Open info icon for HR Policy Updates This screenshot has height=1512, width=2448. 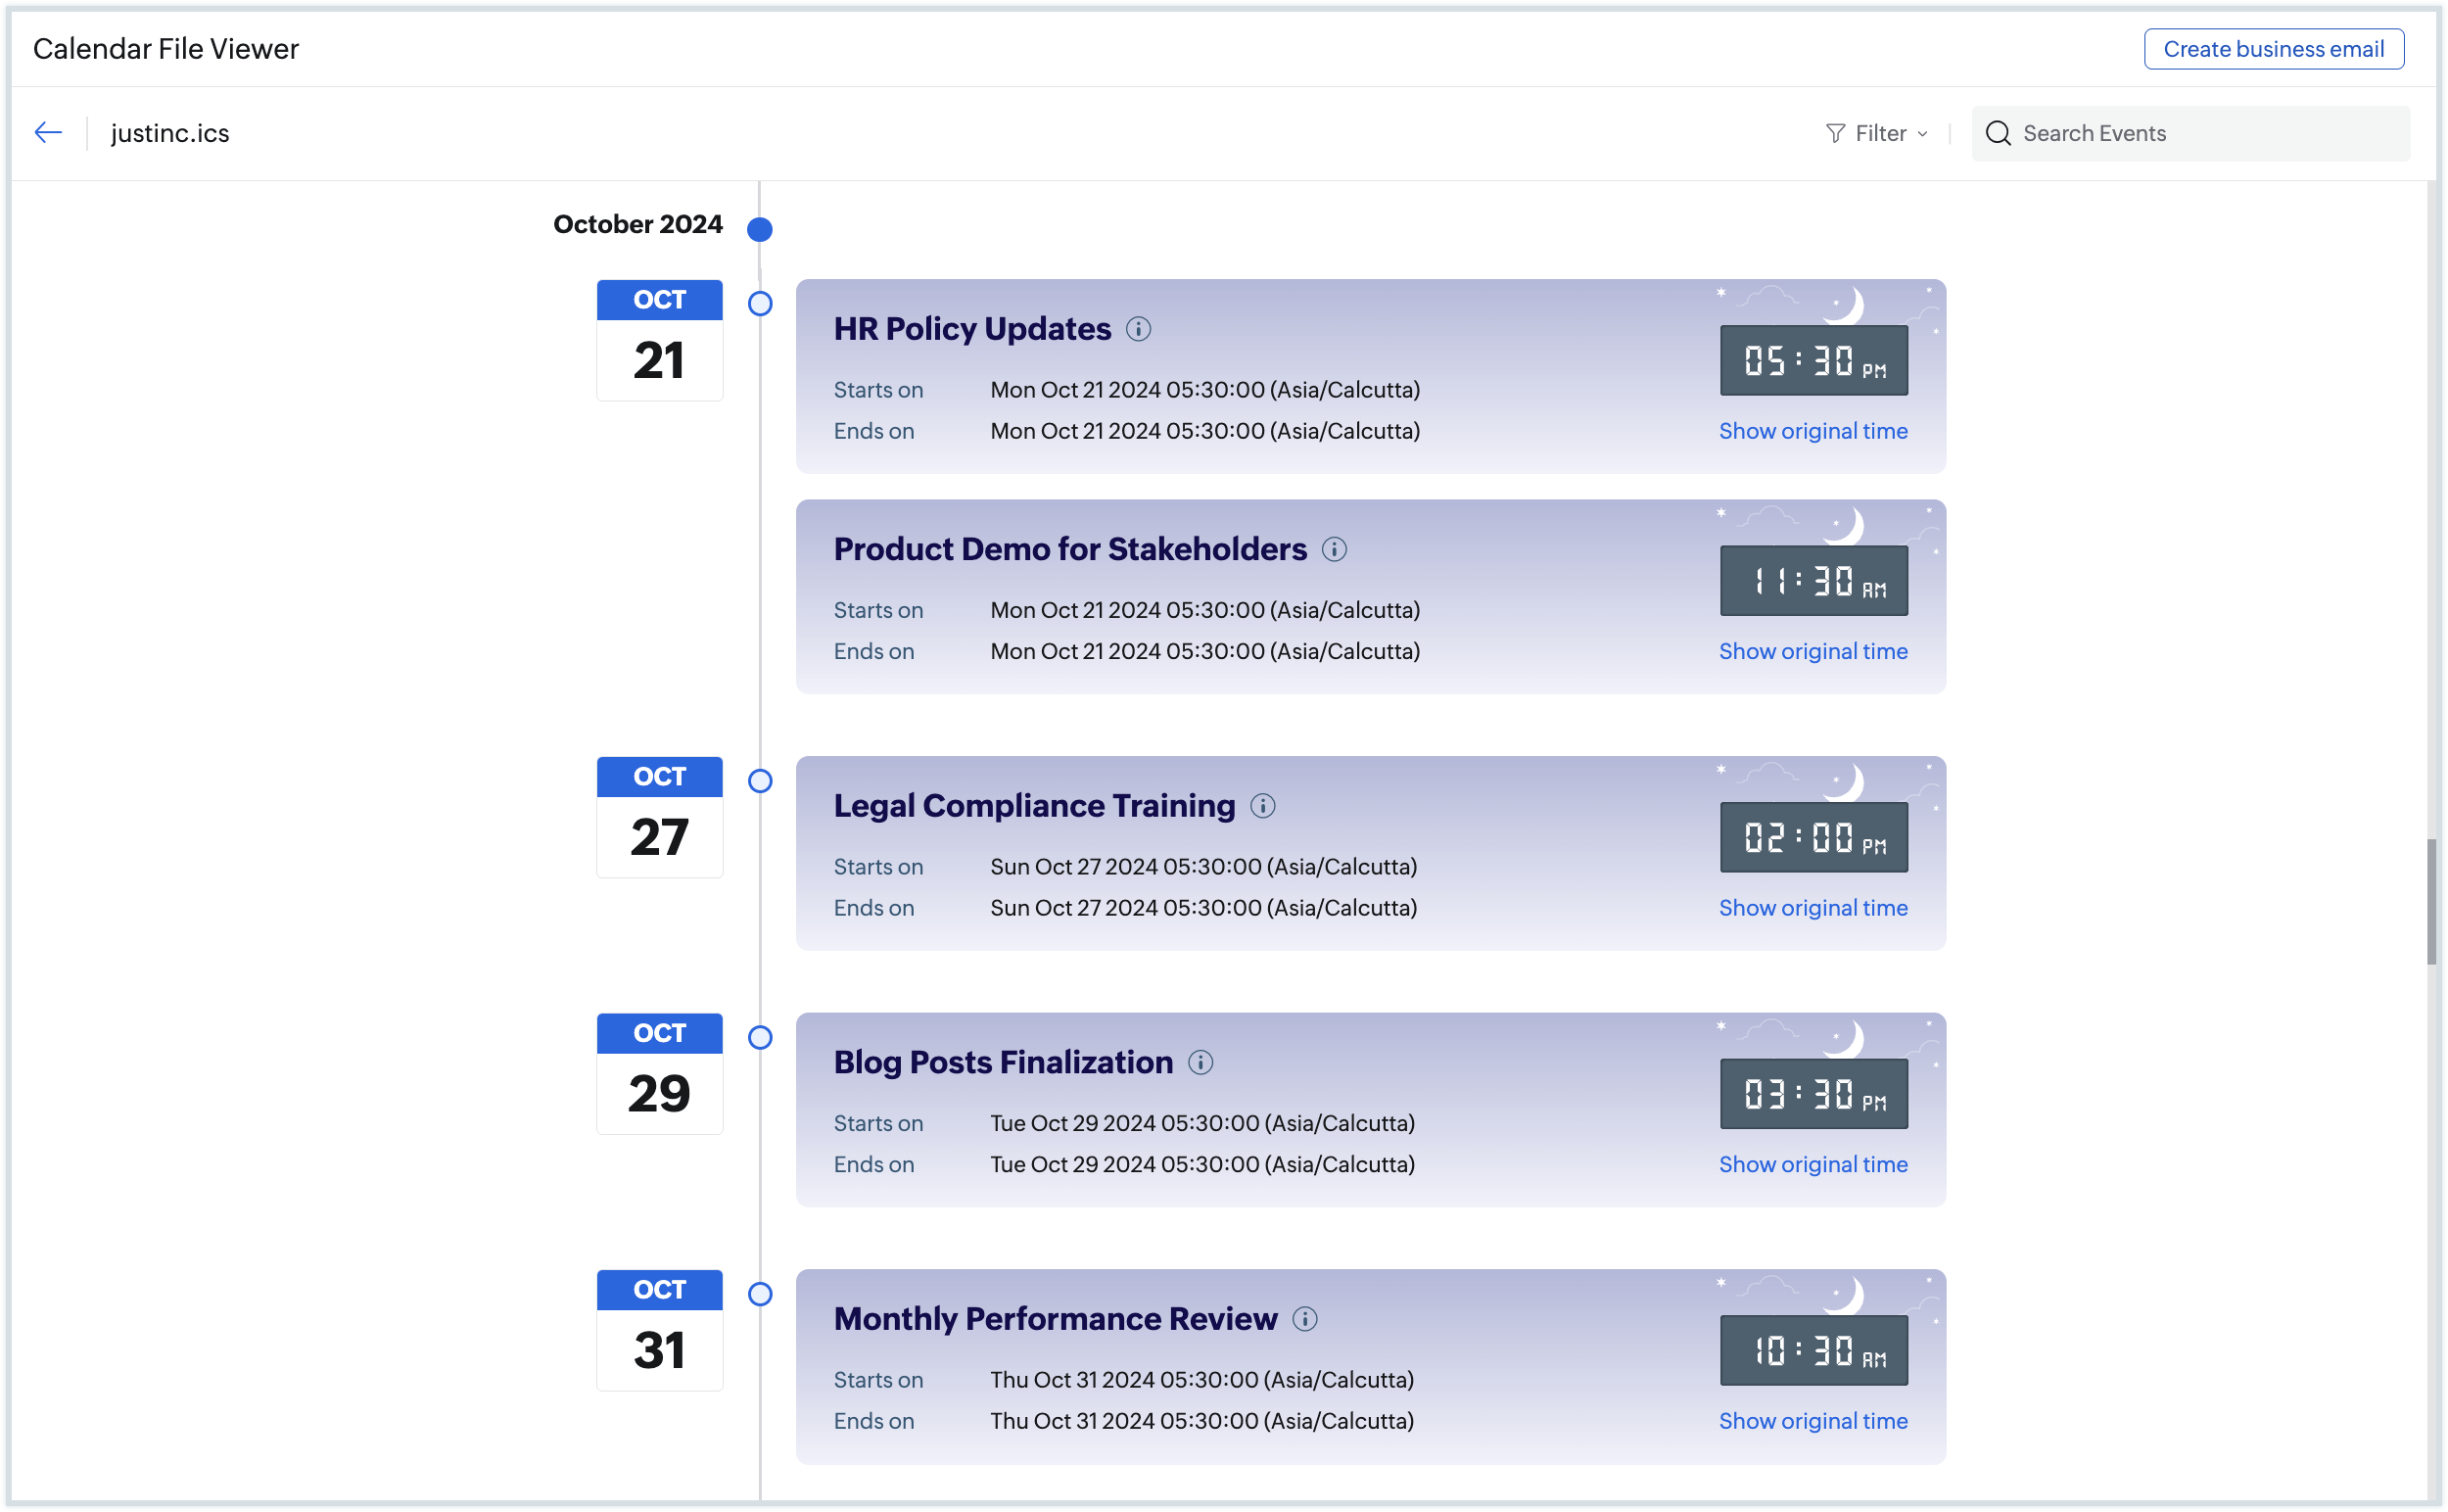click(1138, 329)
